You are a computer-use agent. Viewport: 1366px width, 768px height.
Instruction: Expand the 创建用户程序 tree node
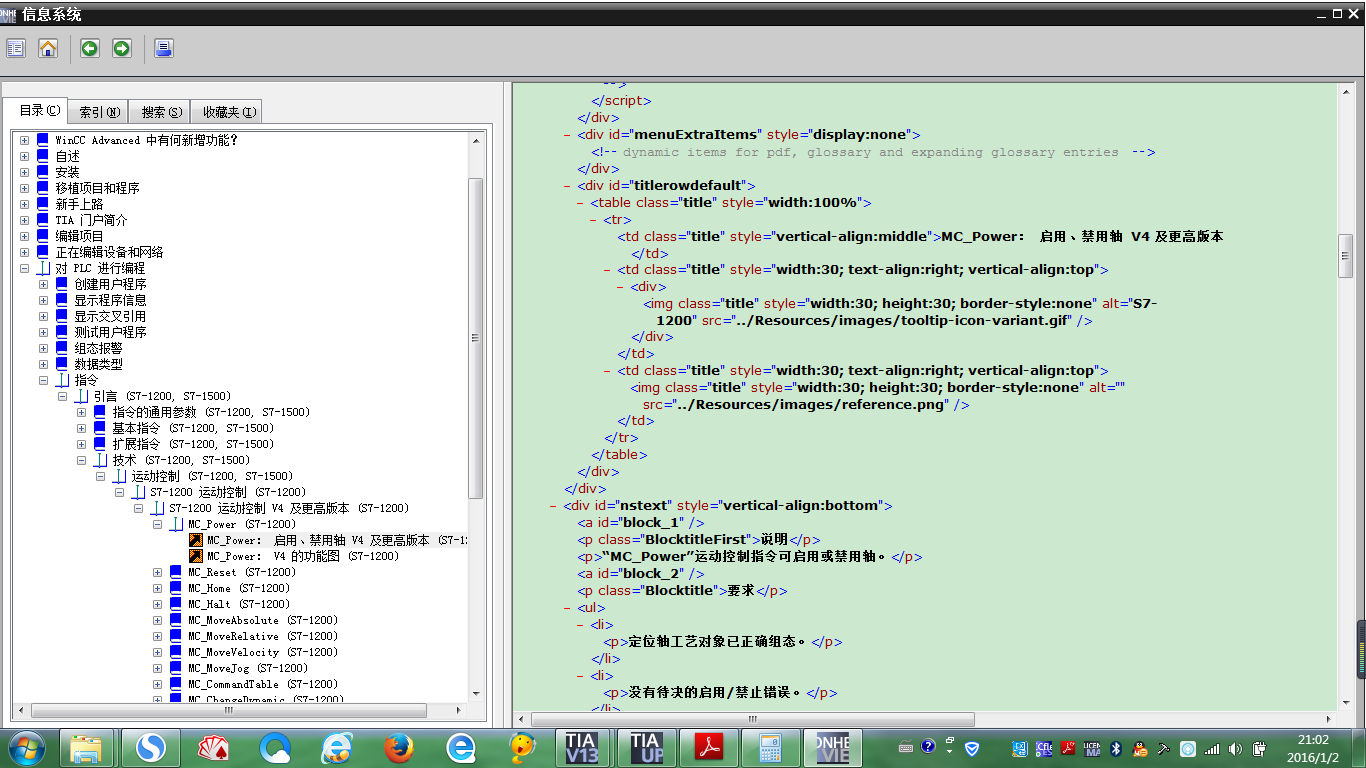pos(44,284)
